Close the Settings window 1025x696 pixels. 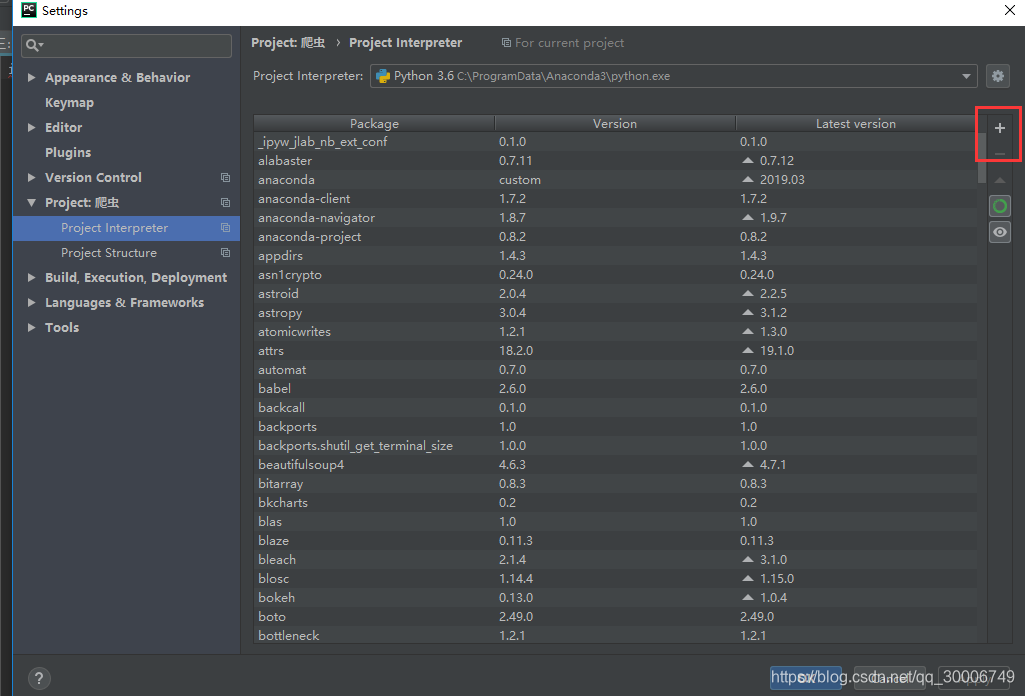(x=1009, y=10)
